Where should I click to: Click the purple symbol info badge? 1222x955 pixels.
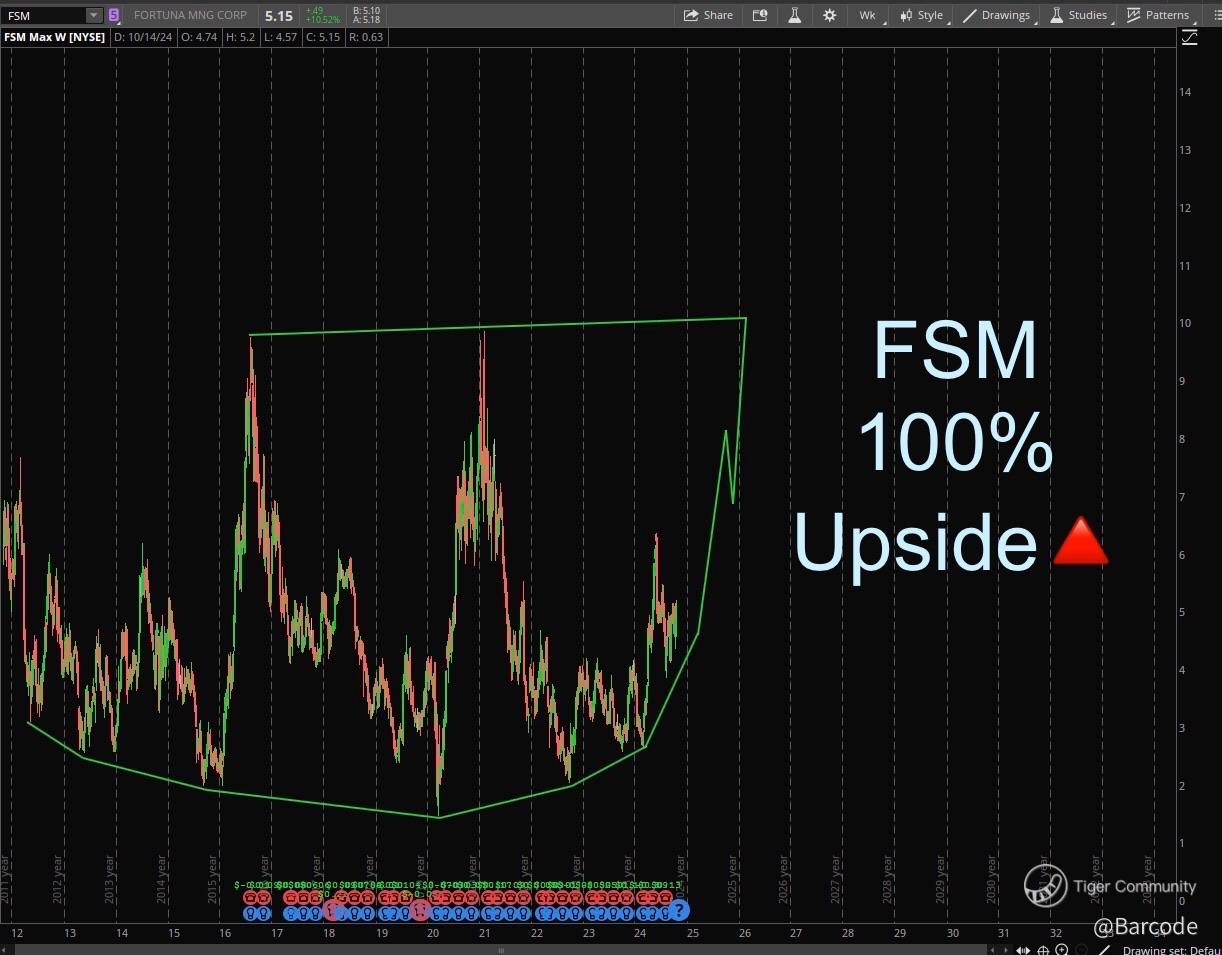click(113, 15)
